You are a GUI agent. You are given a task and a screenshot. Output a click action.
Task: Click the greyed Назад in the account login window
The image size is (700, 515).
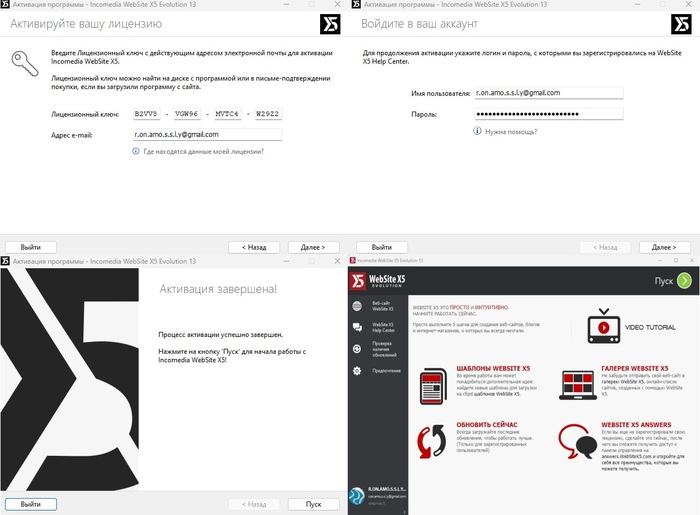(605, 247)
